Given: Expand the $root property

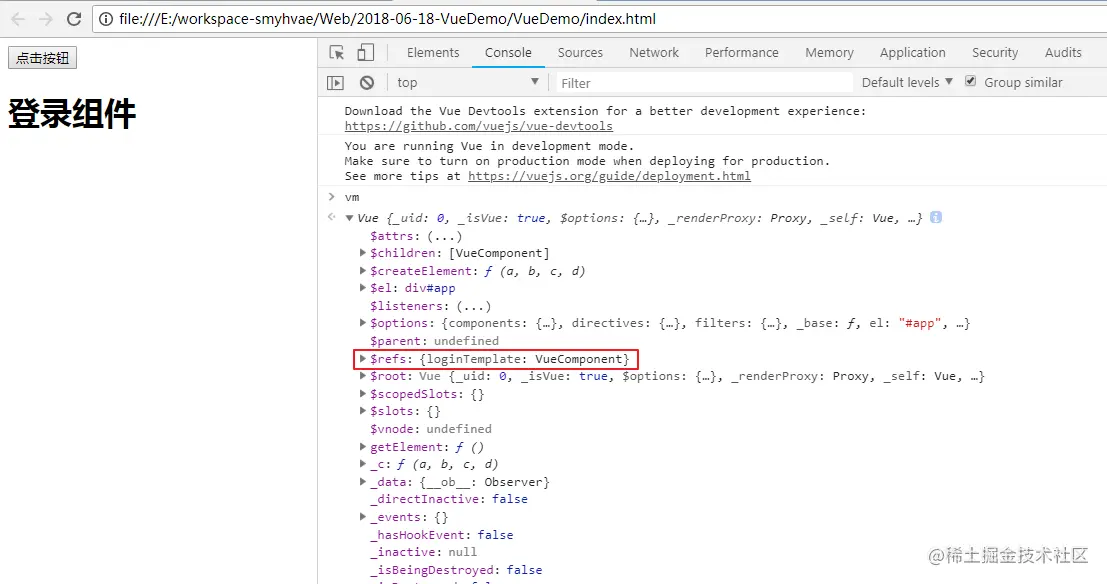Looking at the screenshot, I should point(363,376).
